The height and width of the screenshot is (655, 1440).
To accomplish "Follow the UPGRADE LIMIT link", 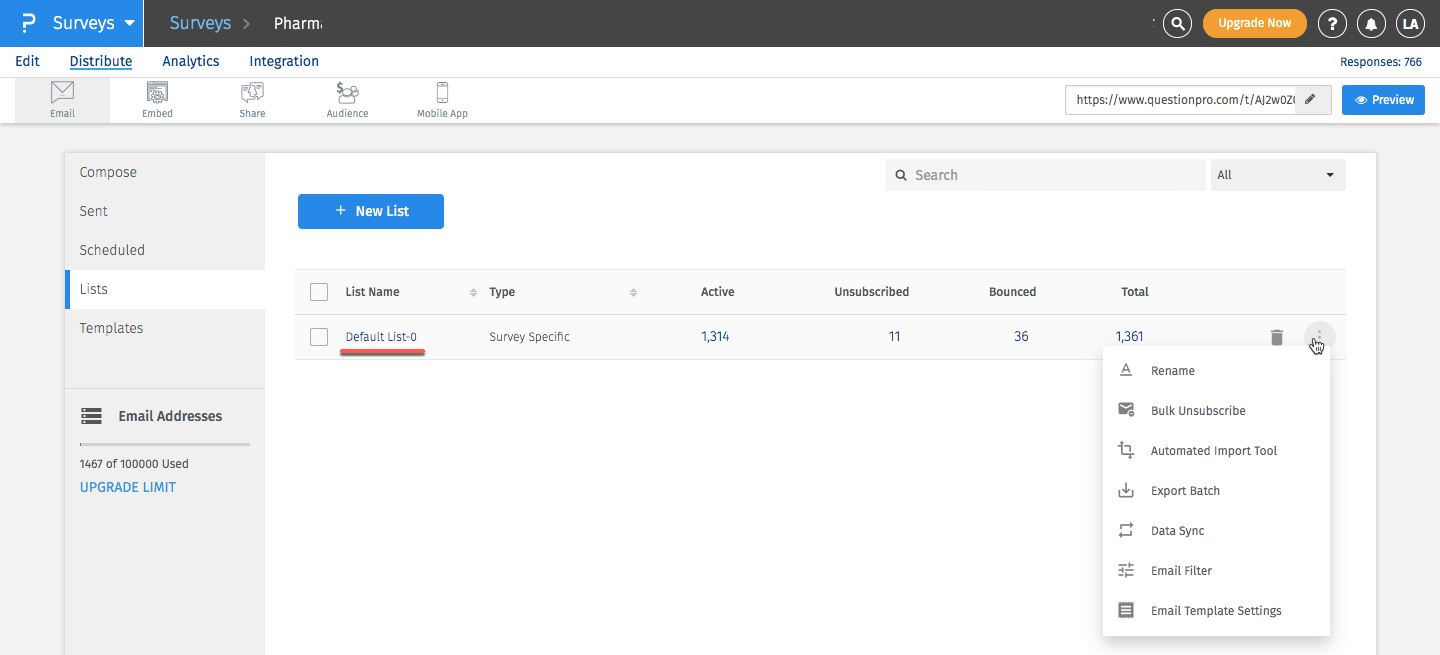I will 127,487.
